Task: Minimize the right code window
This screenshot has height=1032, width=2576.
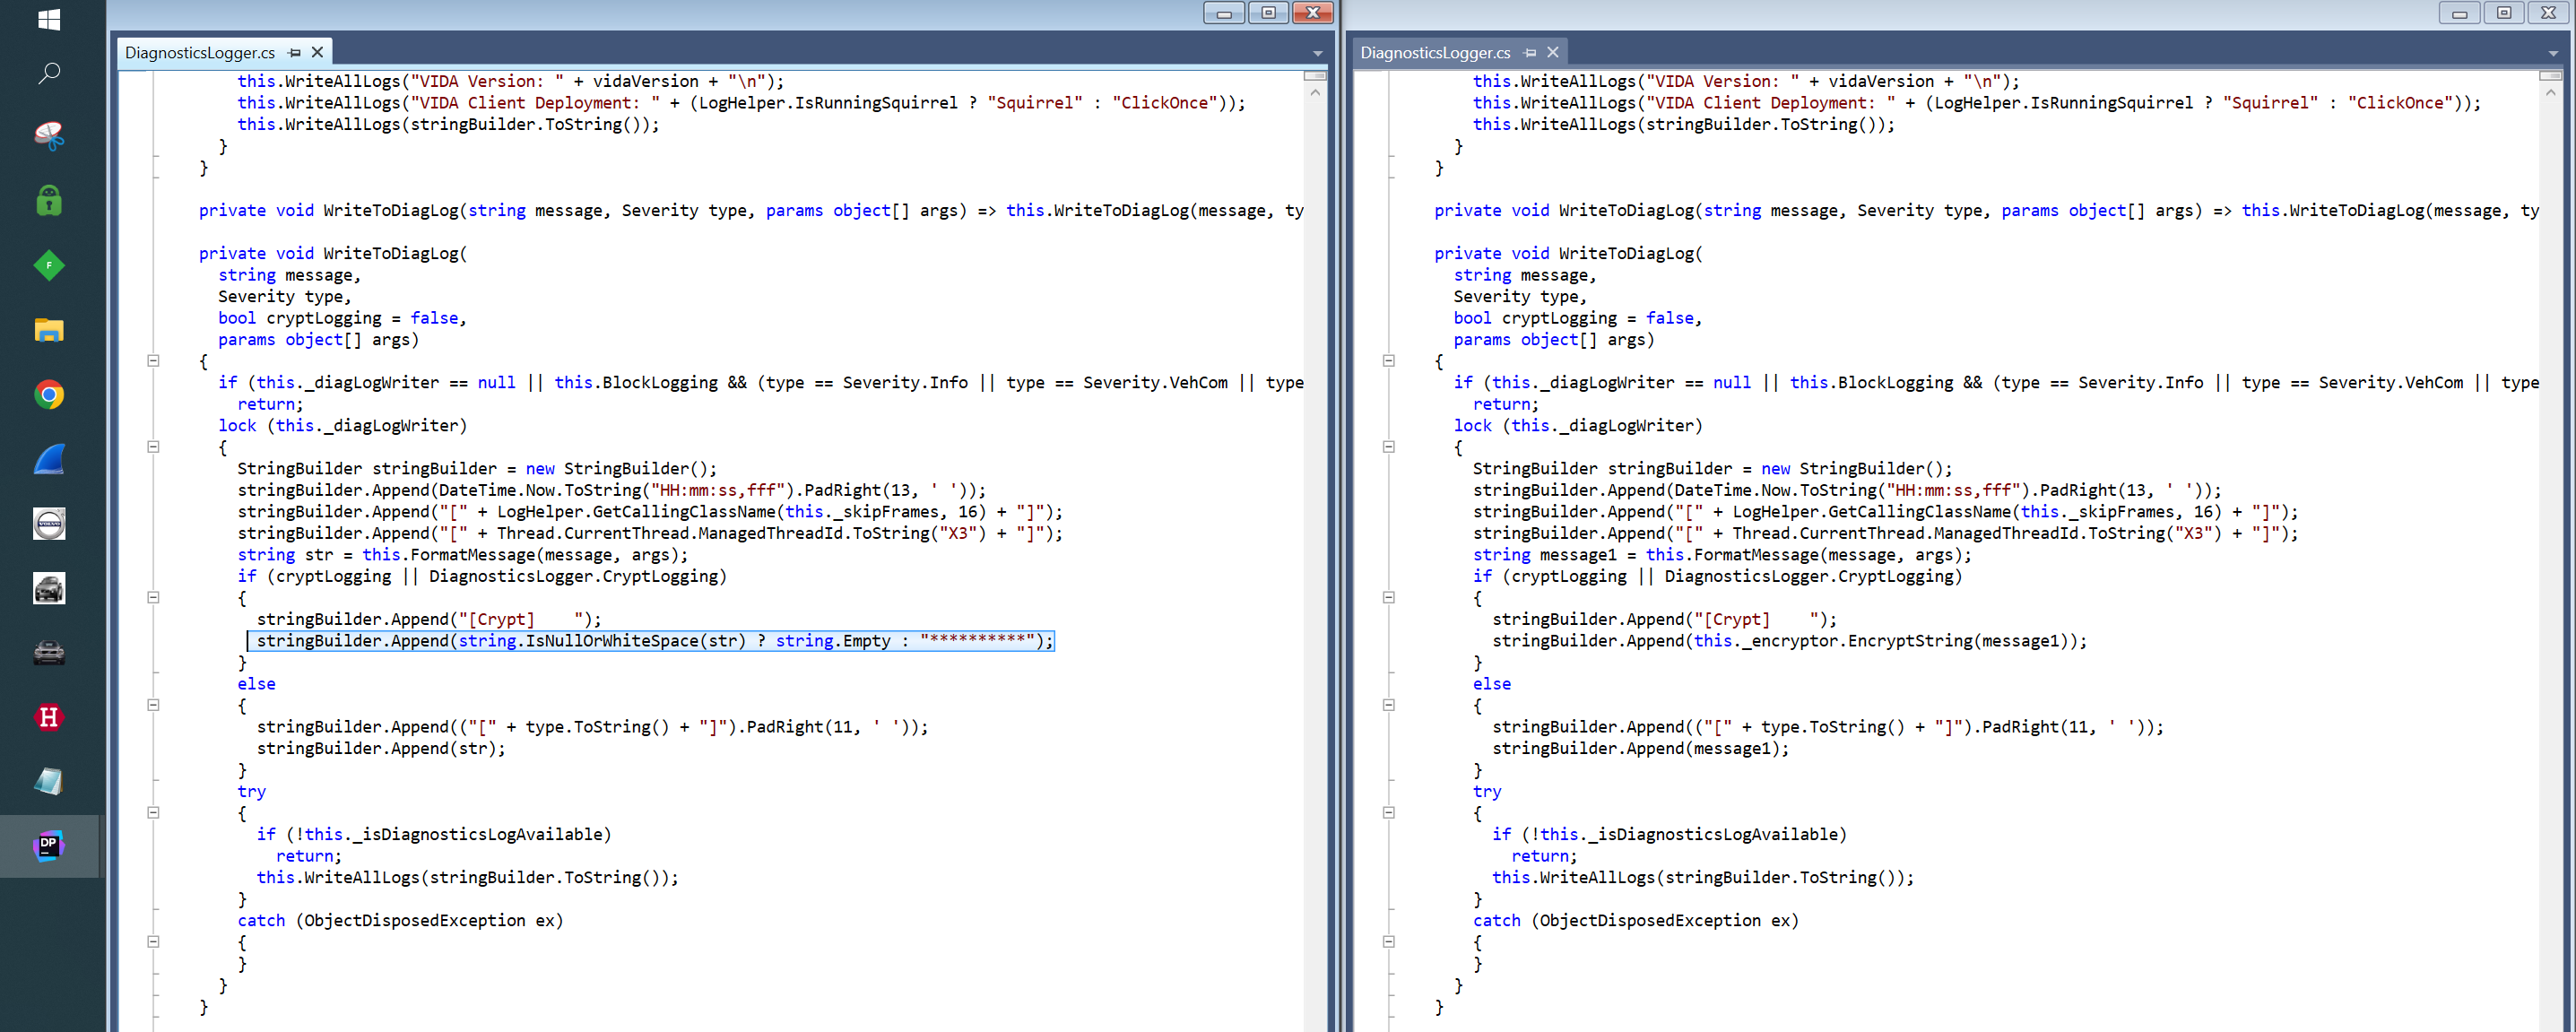Action: coord(2459,13)
